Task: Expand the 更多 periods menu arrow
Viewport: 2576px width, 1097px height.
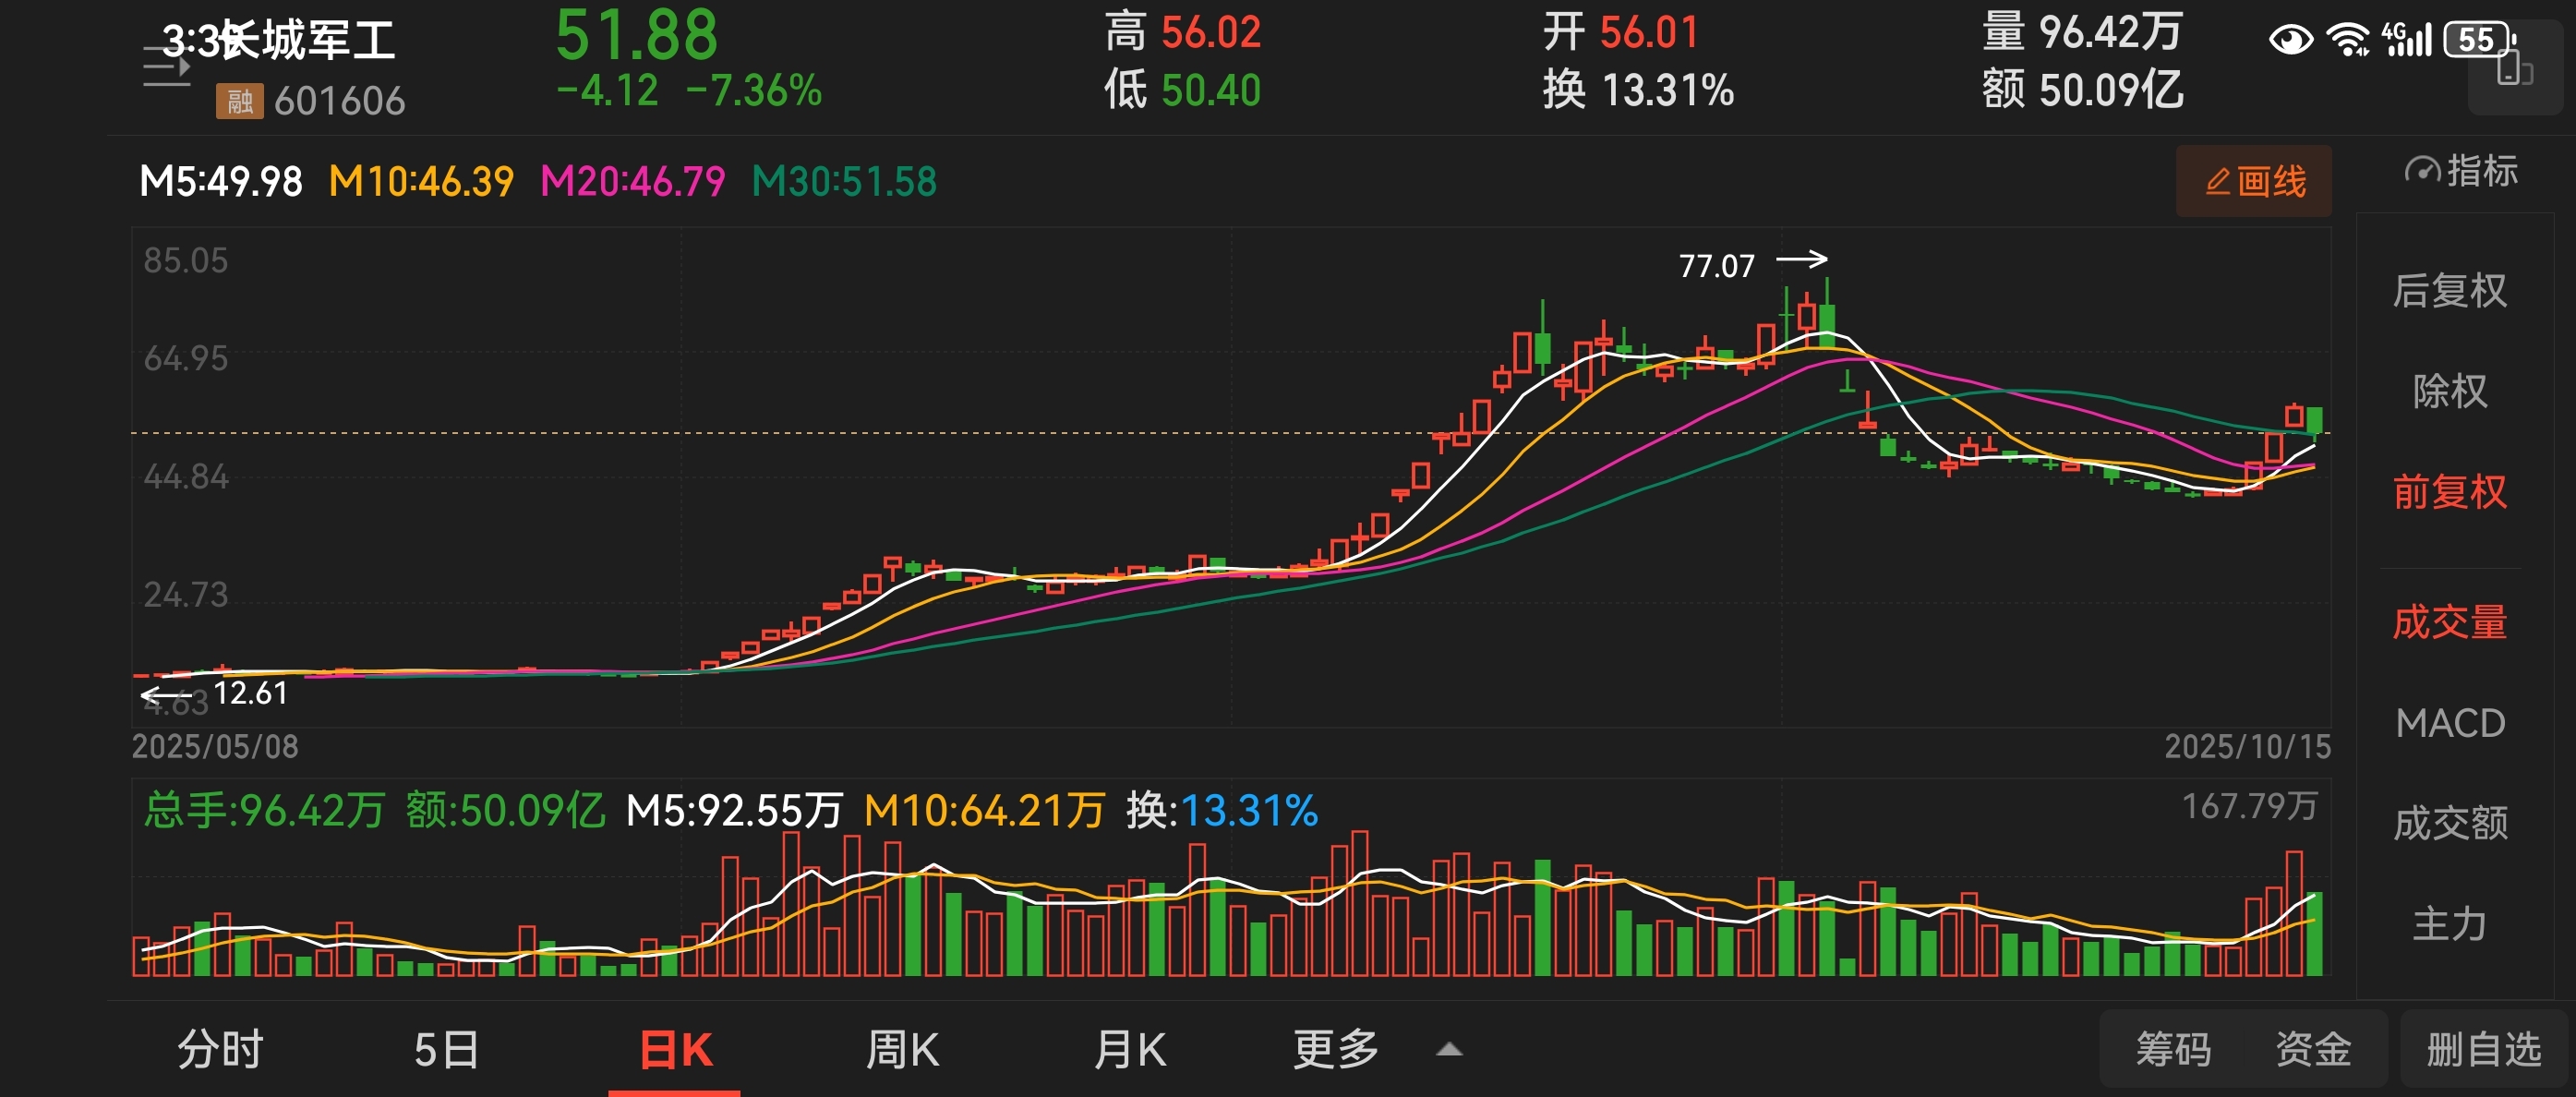Action: click(1448, 1050)
